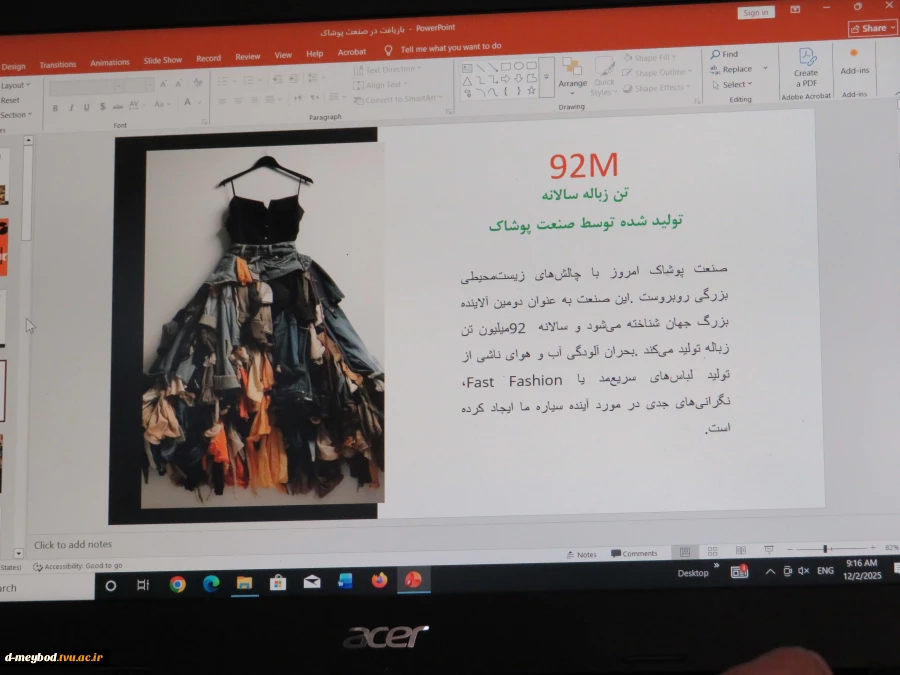Click the Replace button
900x675 pixels.
pos(732,69)
